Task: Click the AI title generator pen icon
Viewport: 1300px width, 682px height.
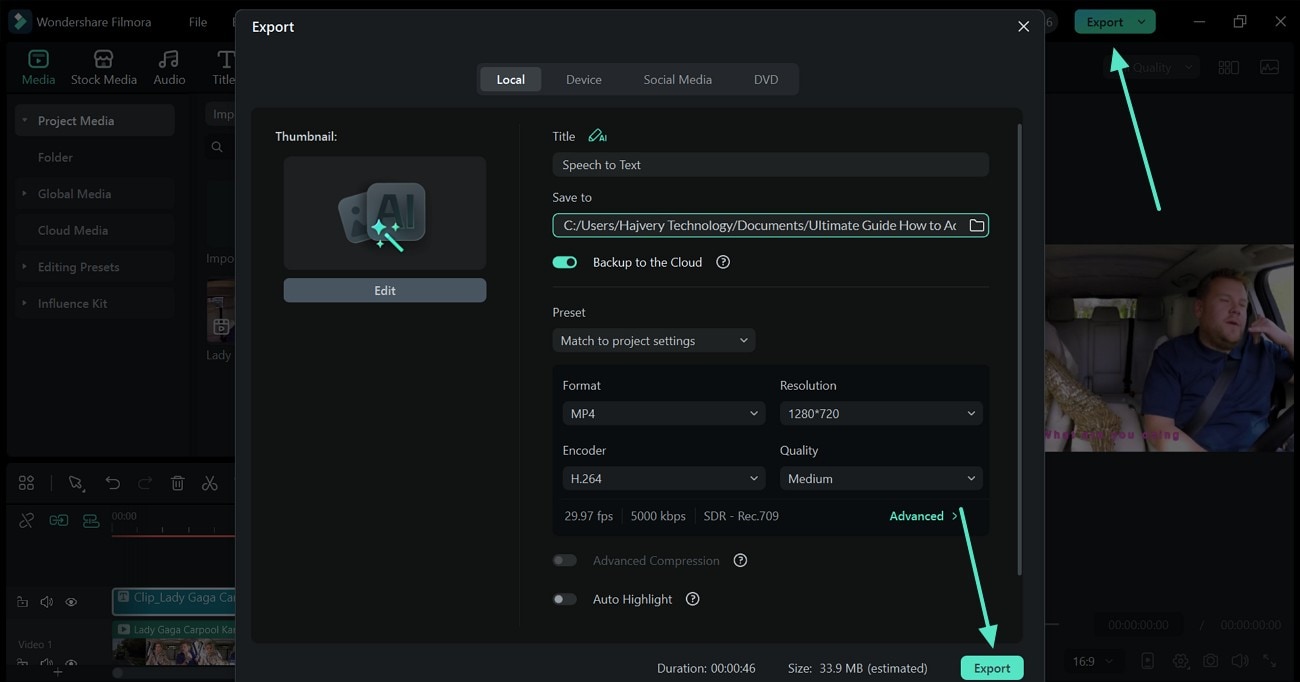Action: click(x=597, y=136)
